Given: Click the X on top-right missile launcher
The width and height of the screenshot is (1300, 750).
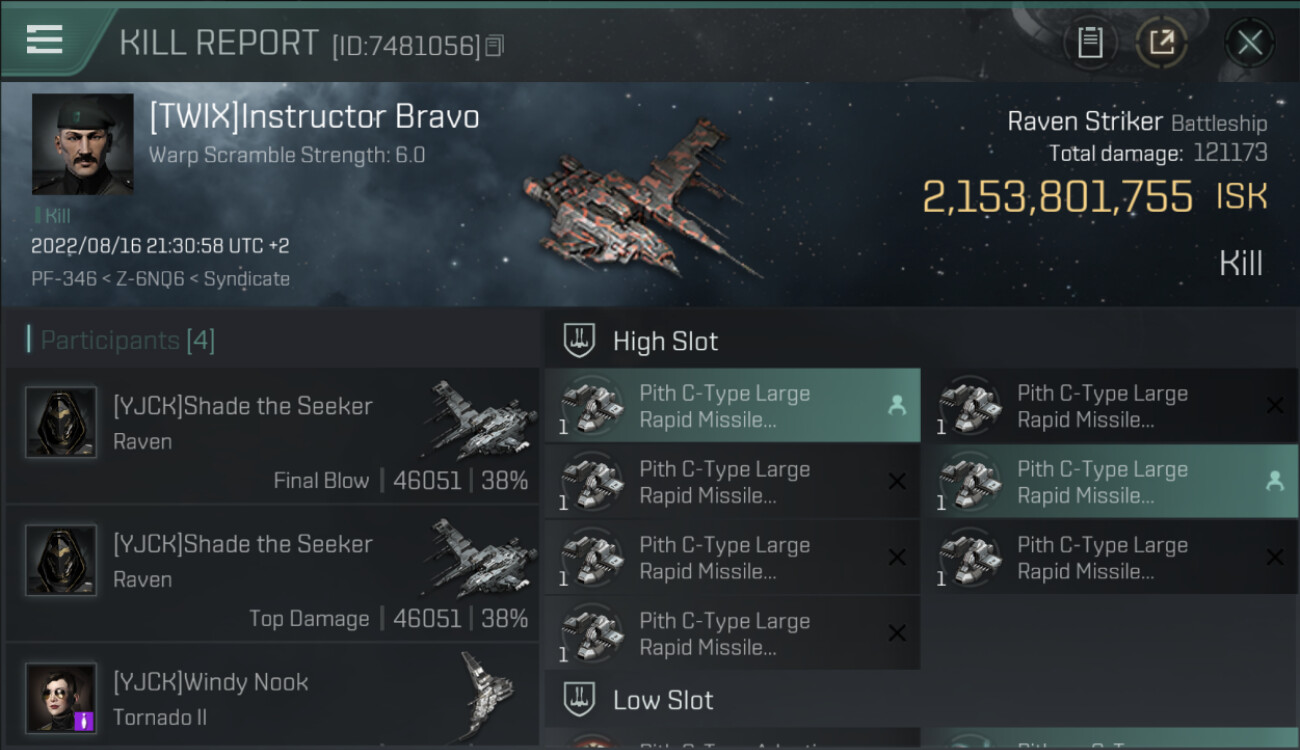Looking at the screenshot, I should [x=1274, y=406].
